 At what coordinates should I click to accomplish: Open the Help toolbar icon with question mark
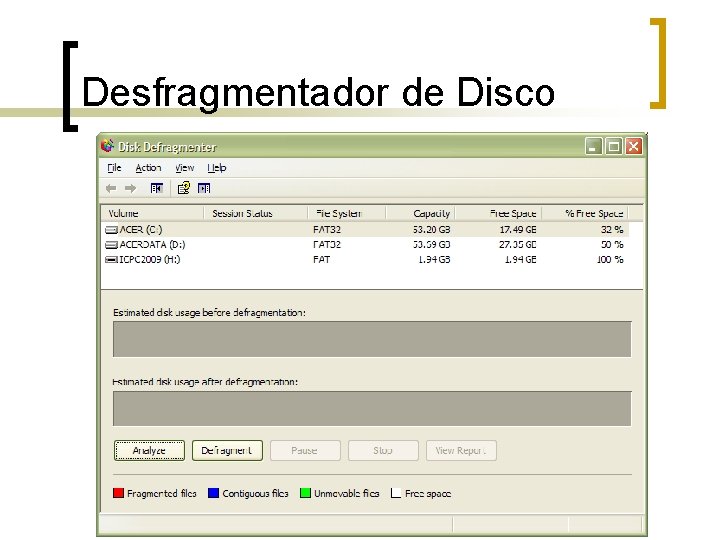tap(184, 188)
